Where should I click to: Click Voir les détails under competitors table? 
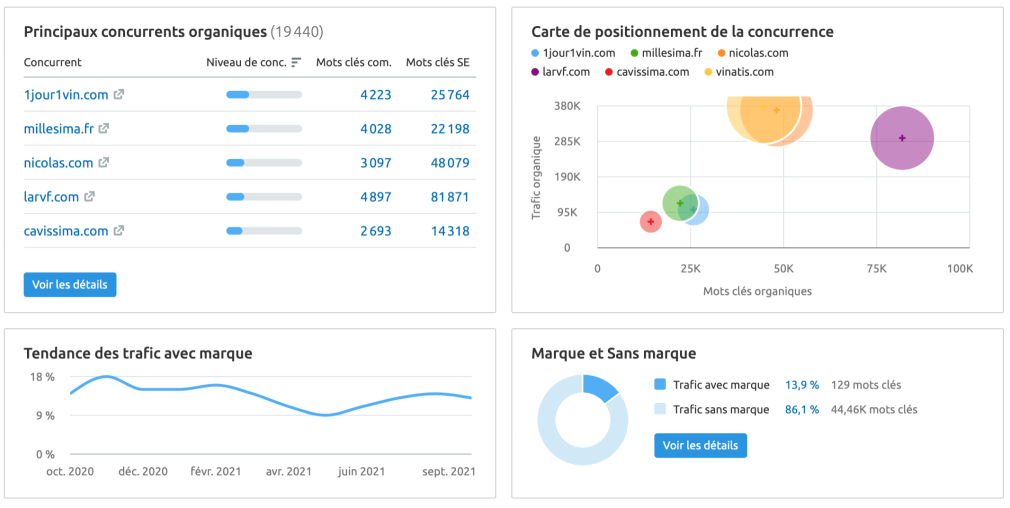[x=70, y=285]
